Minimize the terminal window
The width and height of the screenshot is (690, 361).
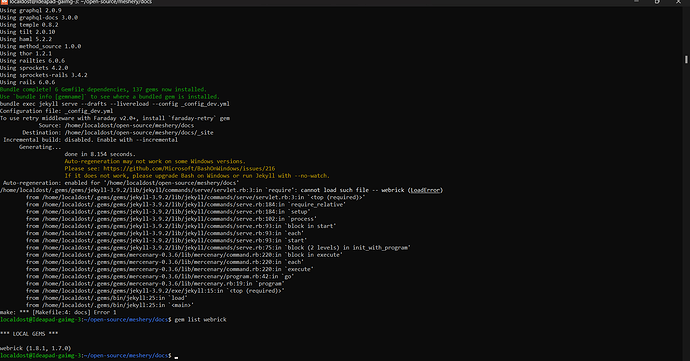point(636,2)
